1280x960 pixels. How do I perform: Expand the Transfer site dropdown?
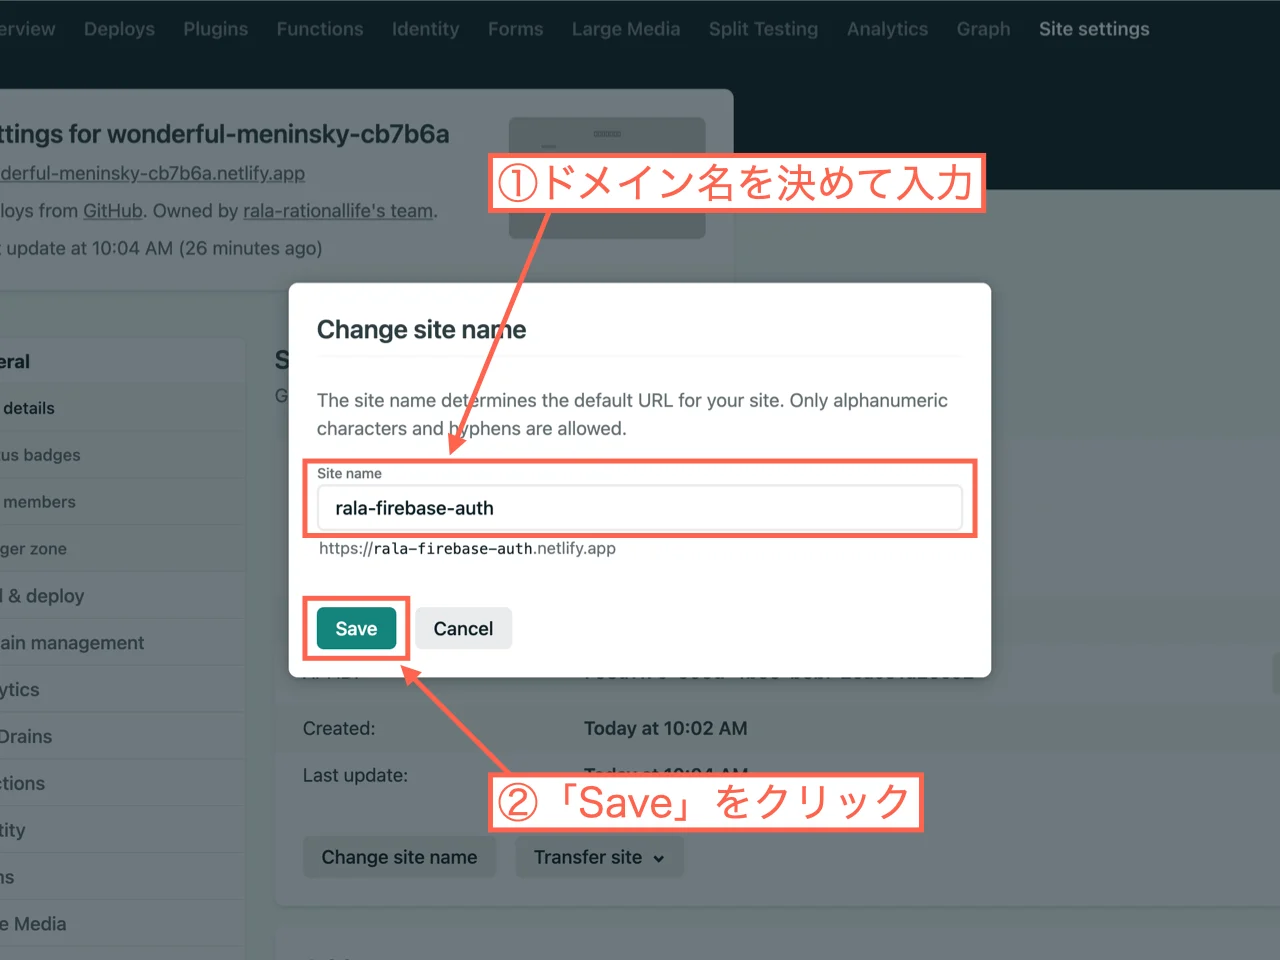[598, 857]
